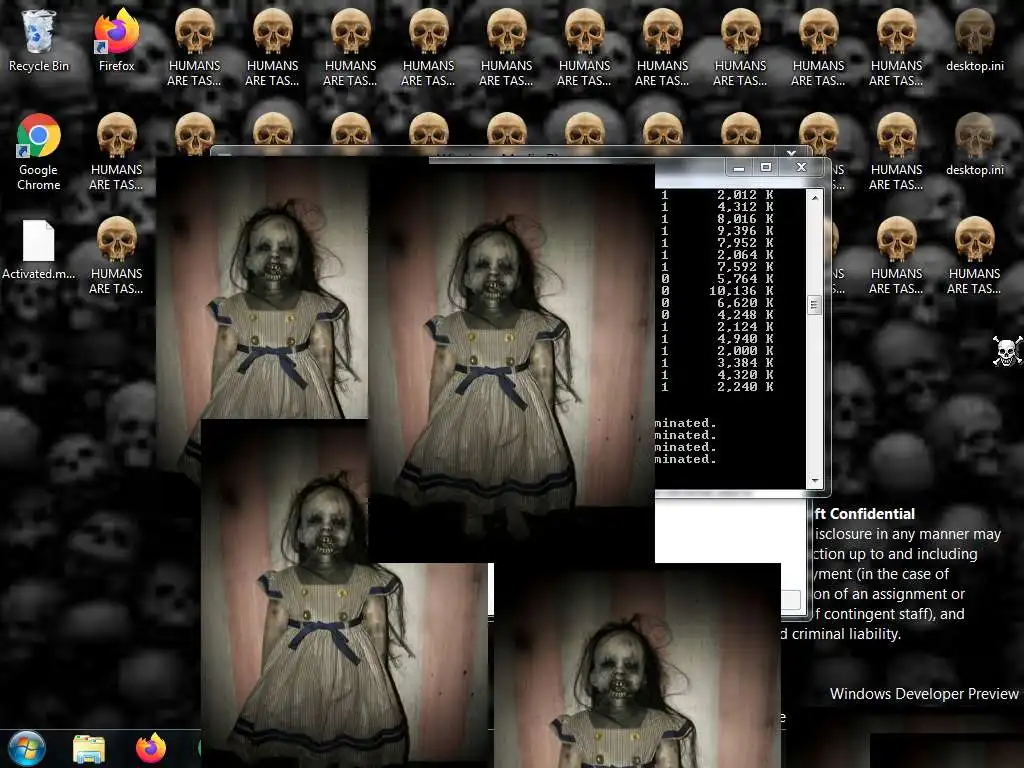
Task: Click the bold "ft Confidential" heading text
Action: (865, 514)
